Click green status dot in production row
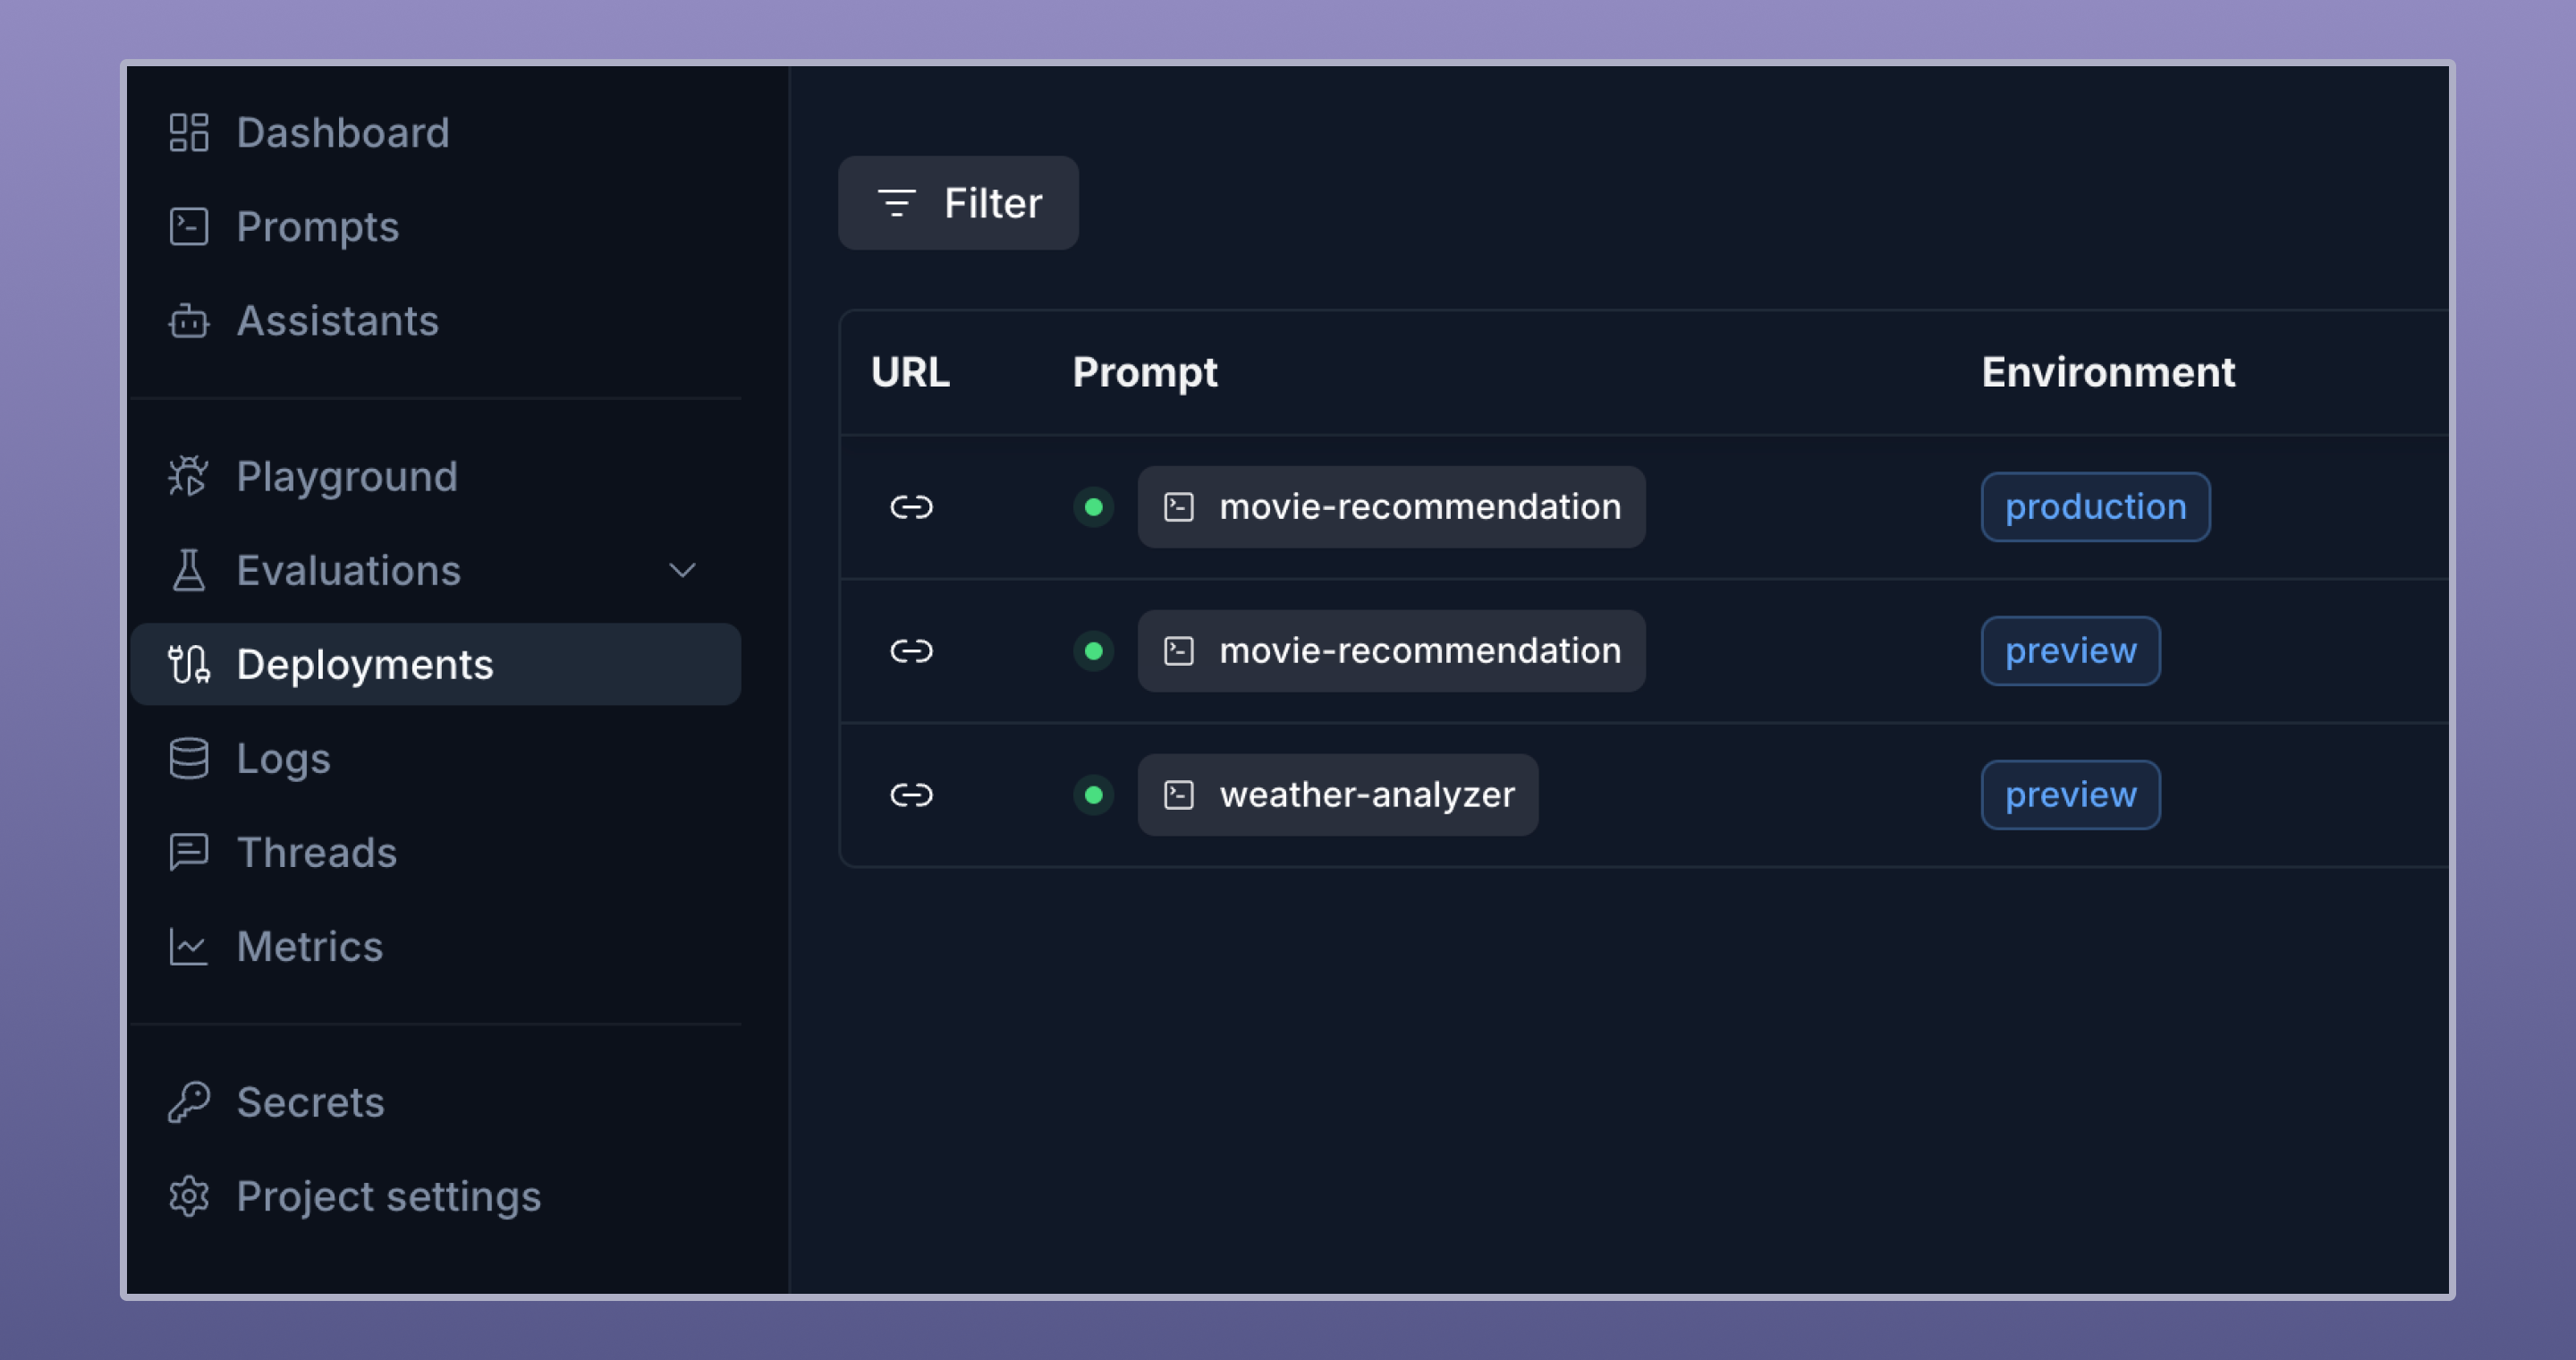 pos(1093,507)
